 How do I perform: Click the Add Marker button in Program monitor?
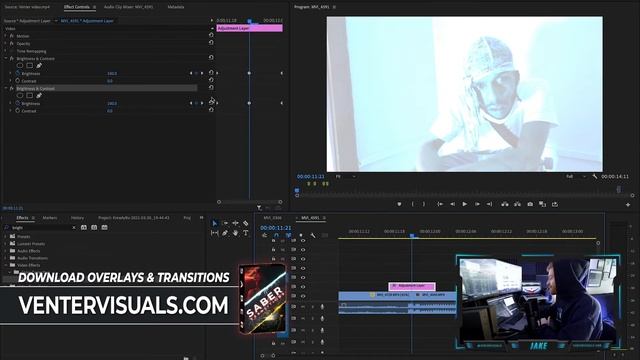click(x=399, y=204)
